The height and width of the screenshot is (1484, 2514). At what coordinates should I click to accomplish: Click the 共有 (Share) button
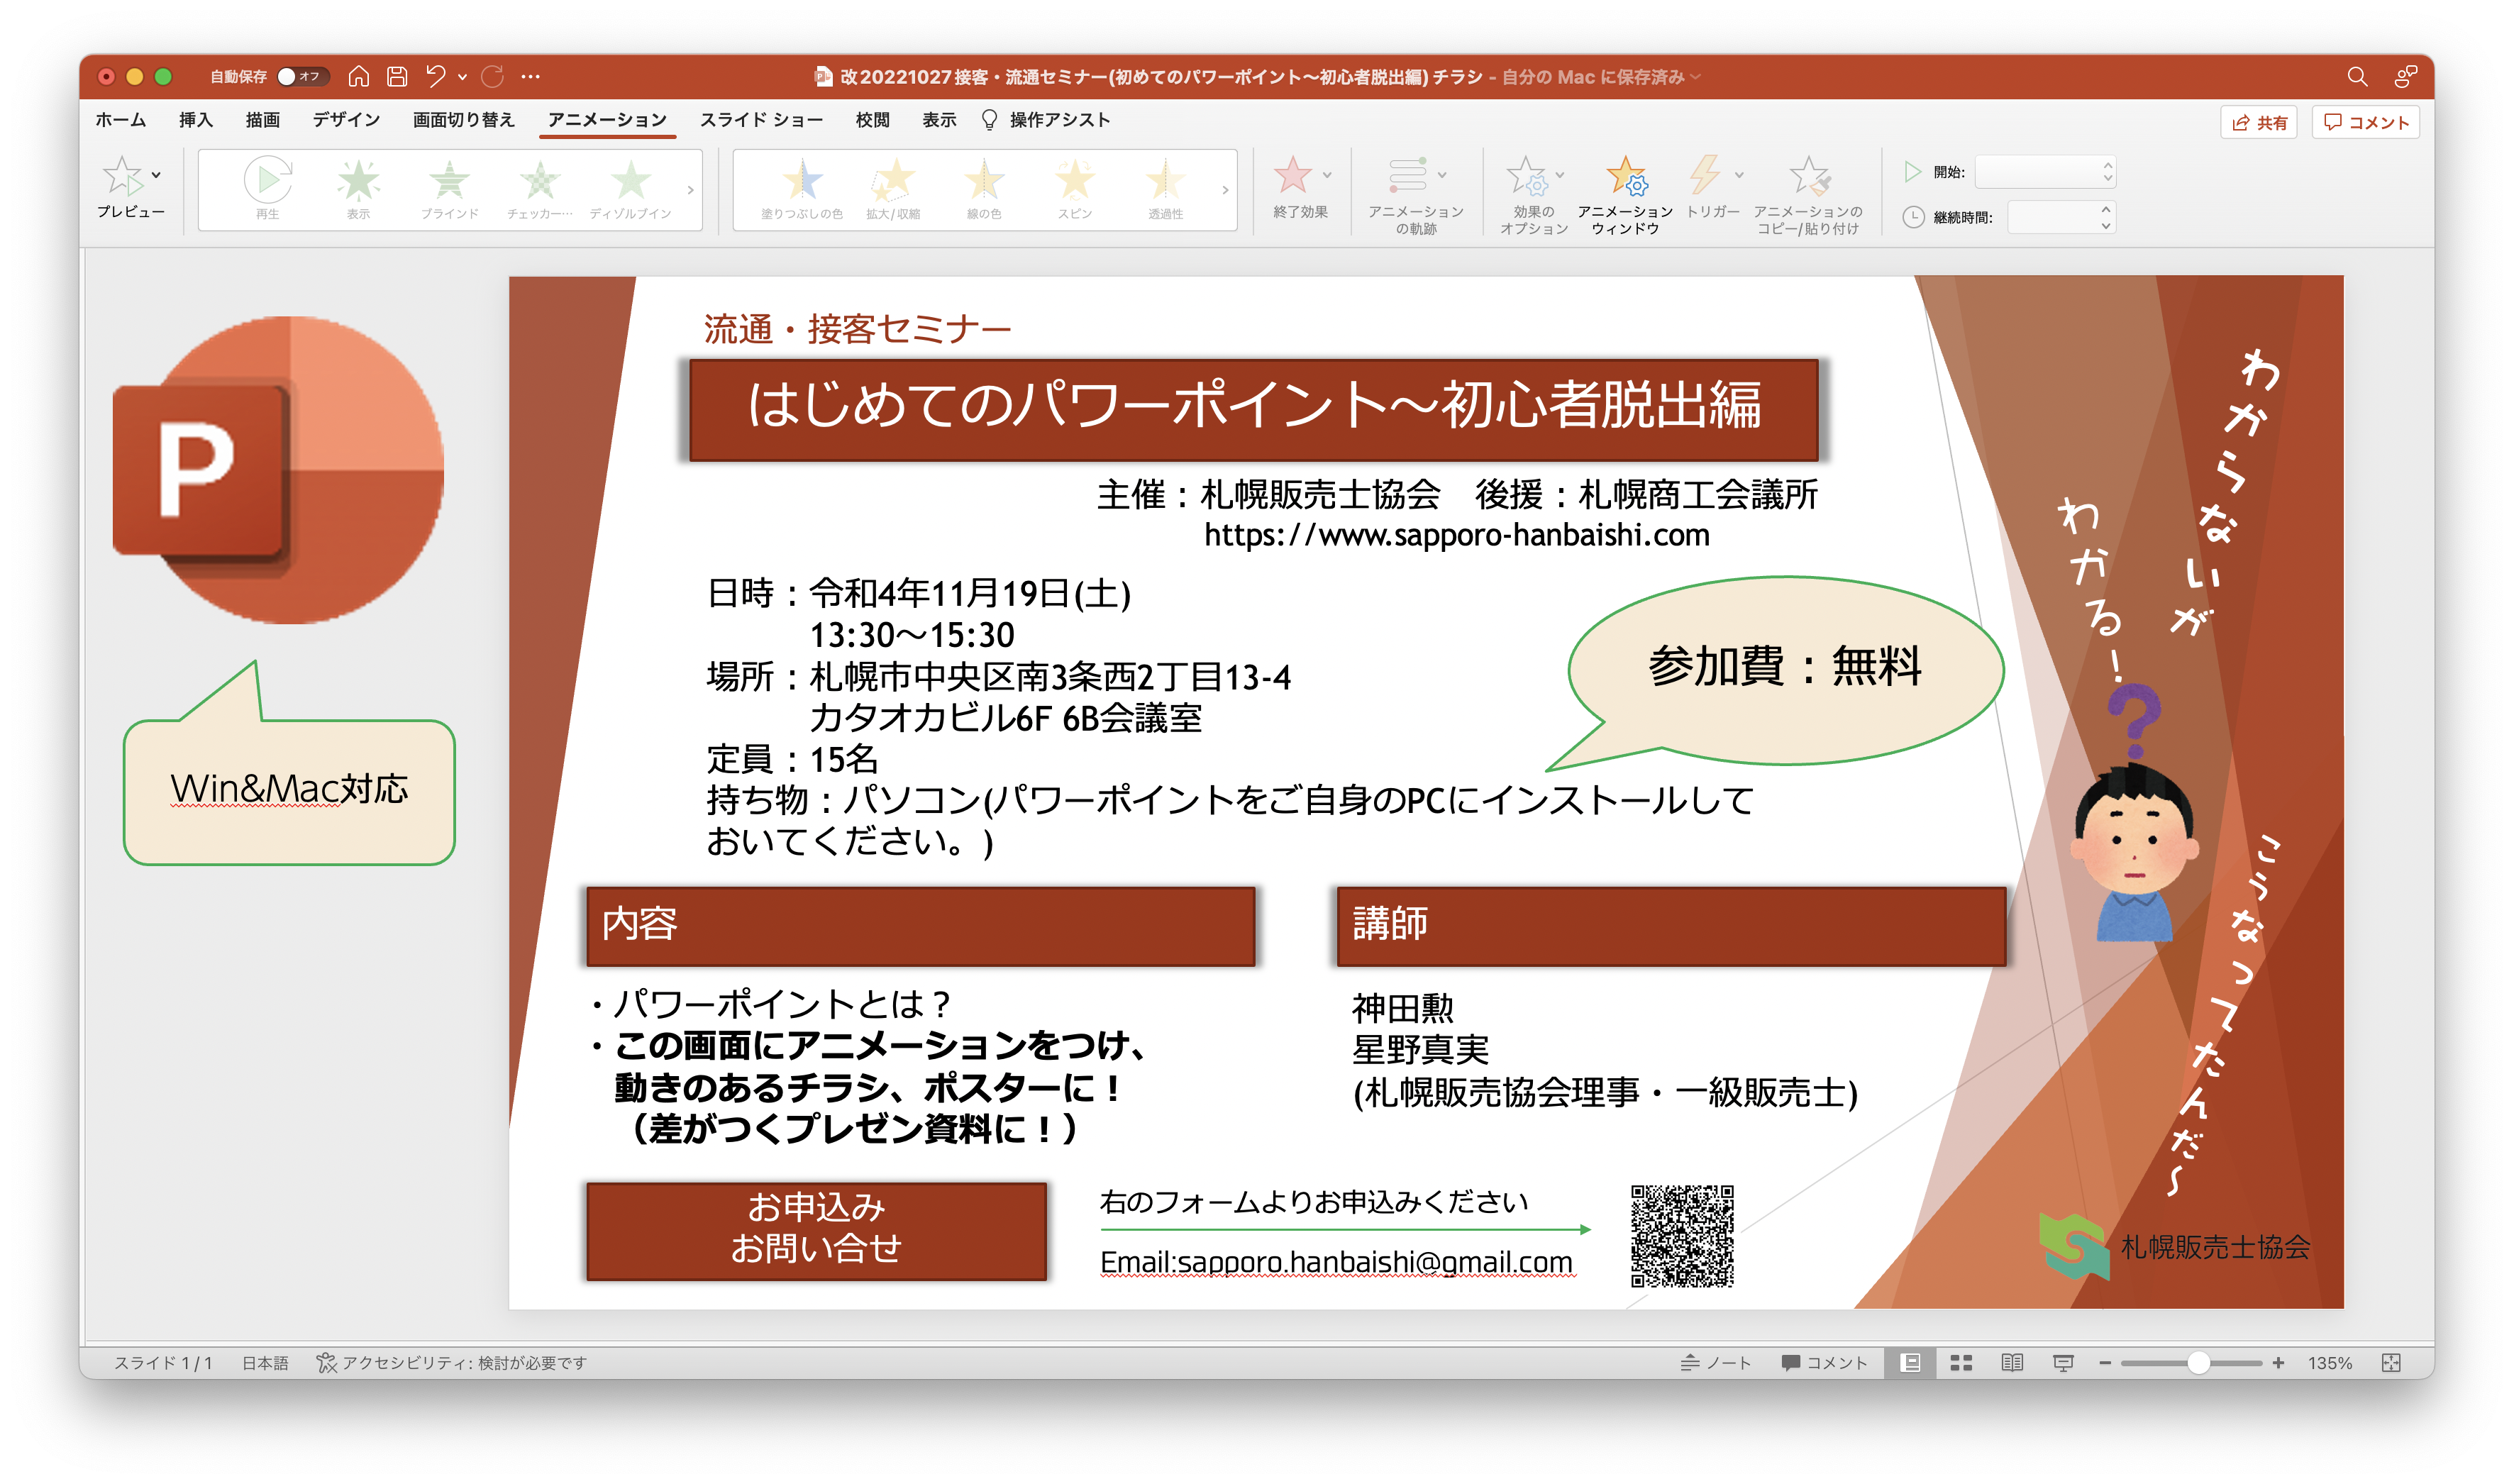point(2259,122)
